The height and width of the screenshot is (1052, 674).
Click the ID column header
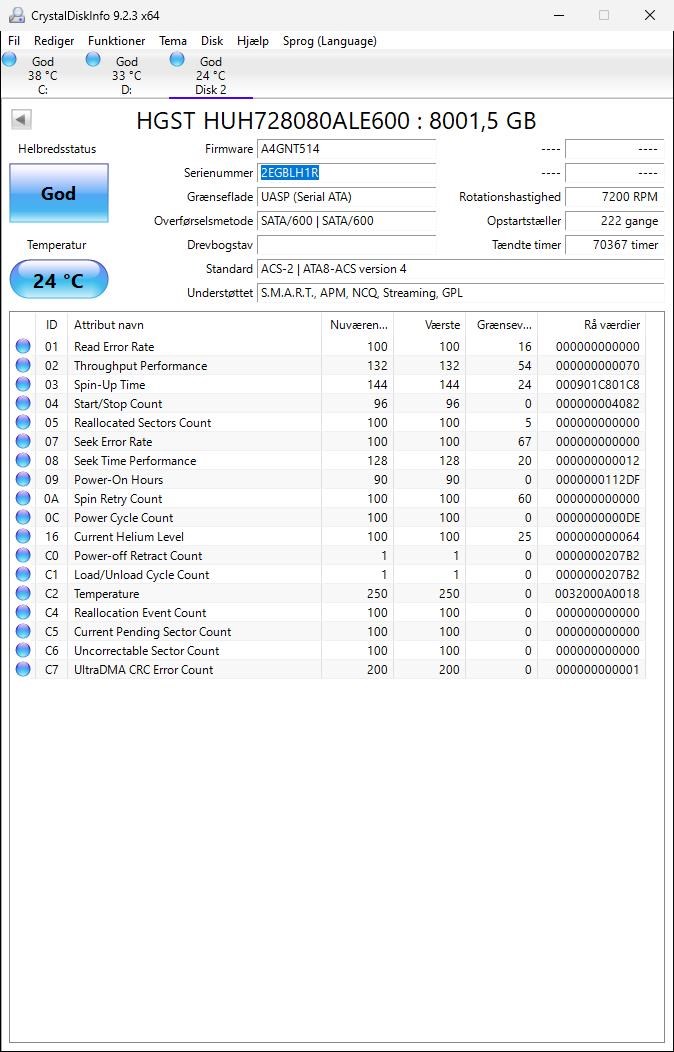52,325
